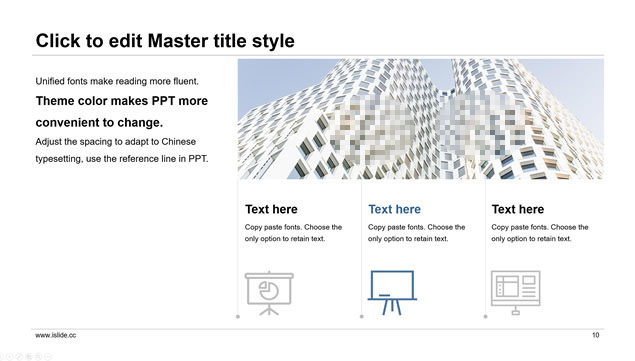Open the slideshow pen tools icon
635x361 pixels.
pos(19,357)
